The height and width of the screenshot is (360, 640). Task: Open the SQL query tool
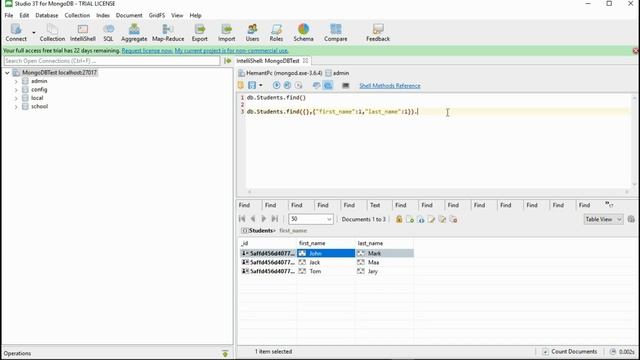(x=108, y=33)
